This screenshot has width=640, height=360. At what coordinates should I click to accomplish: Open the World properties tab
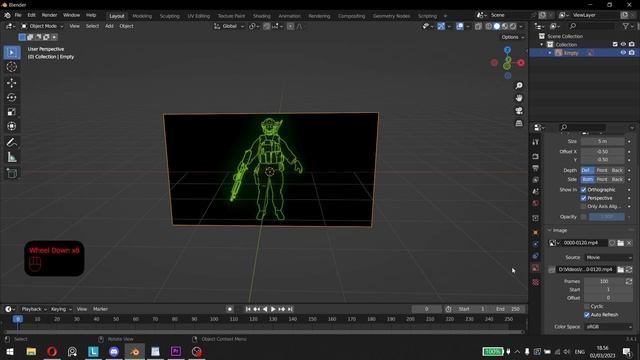(536, 203)
